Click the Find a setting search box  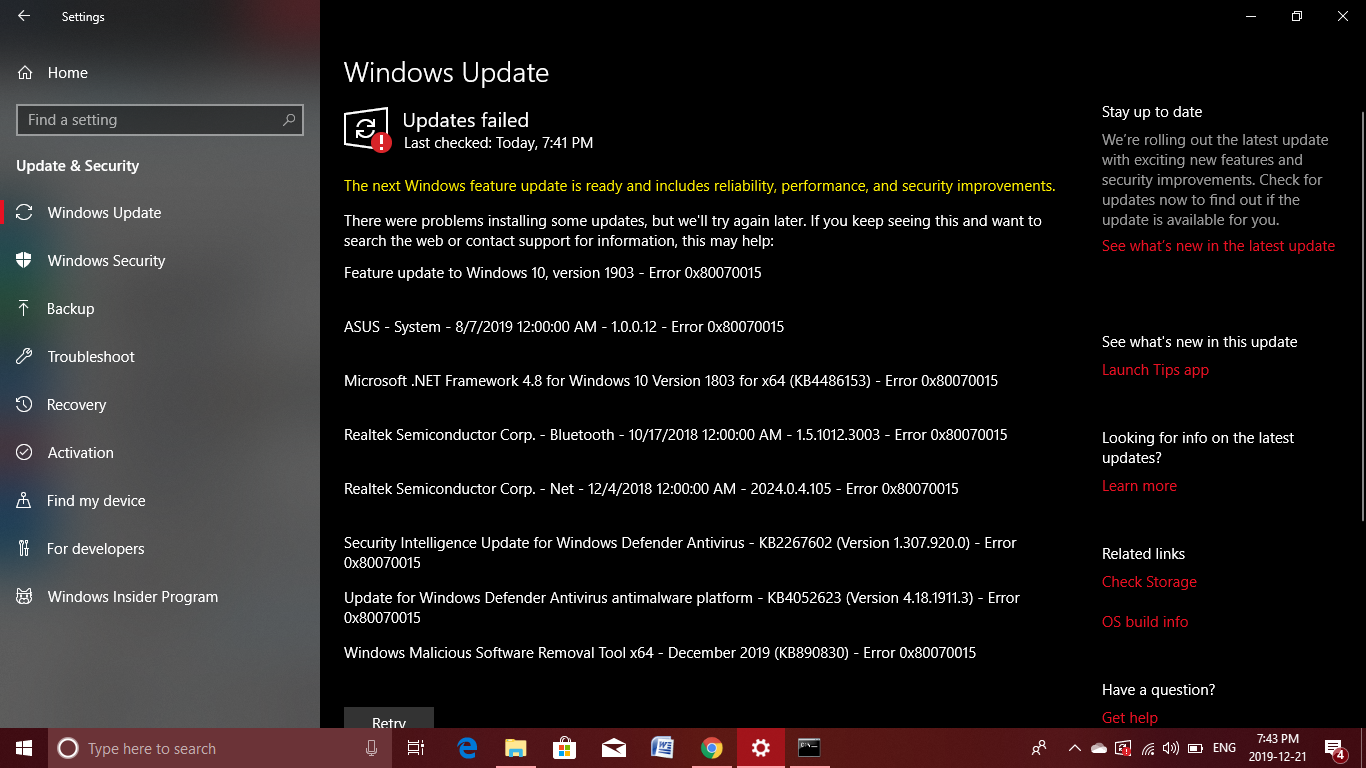click(x=160, y=120)
